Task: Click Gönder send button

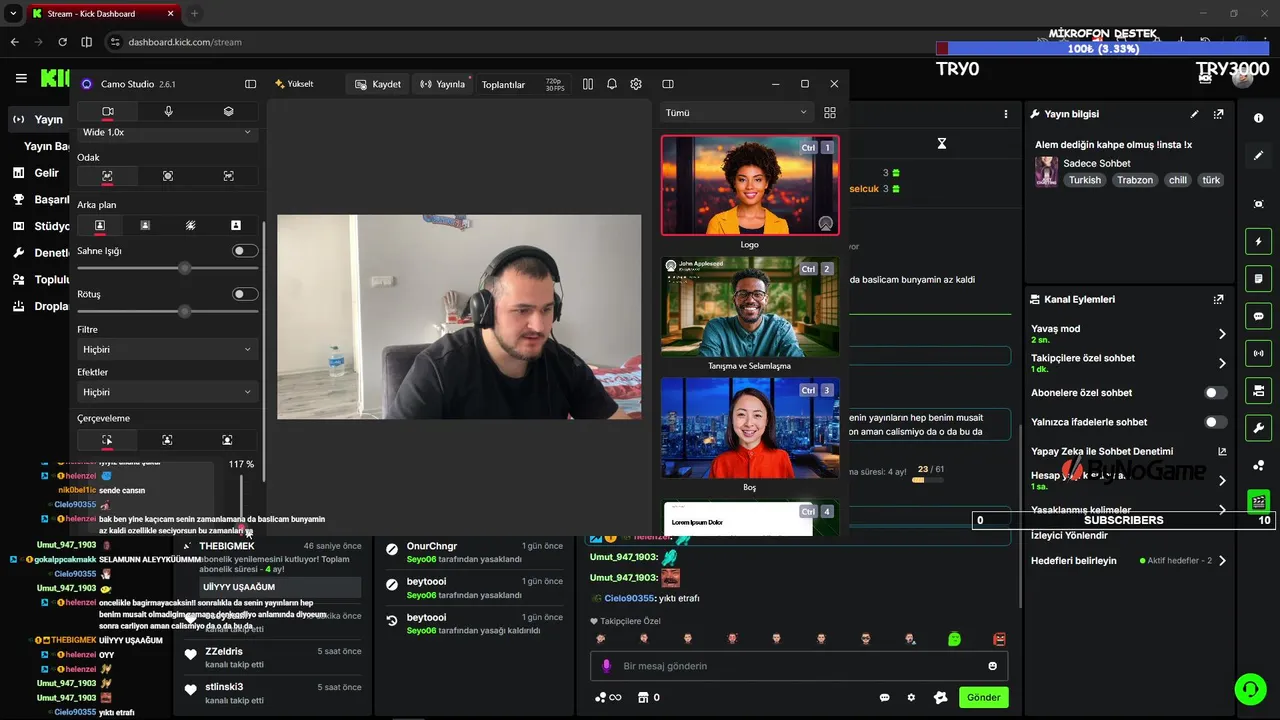Action: coord(983,697)
